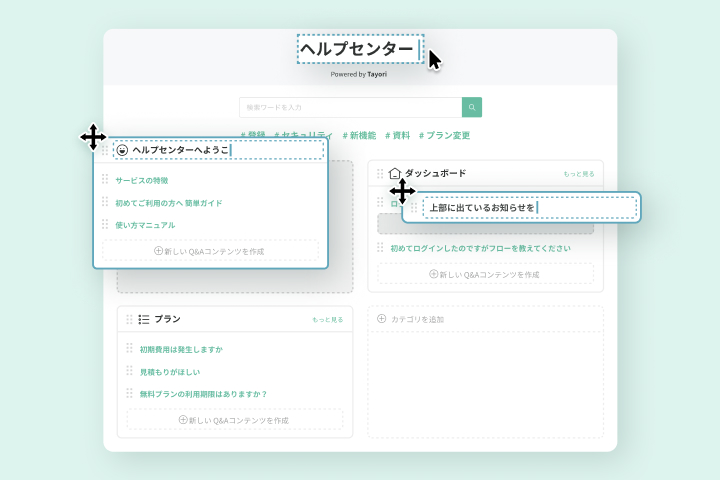Click the drag handle of the ダッシュボード category
The height and width of the screenshot is (480, 720).
click(380, 173)
